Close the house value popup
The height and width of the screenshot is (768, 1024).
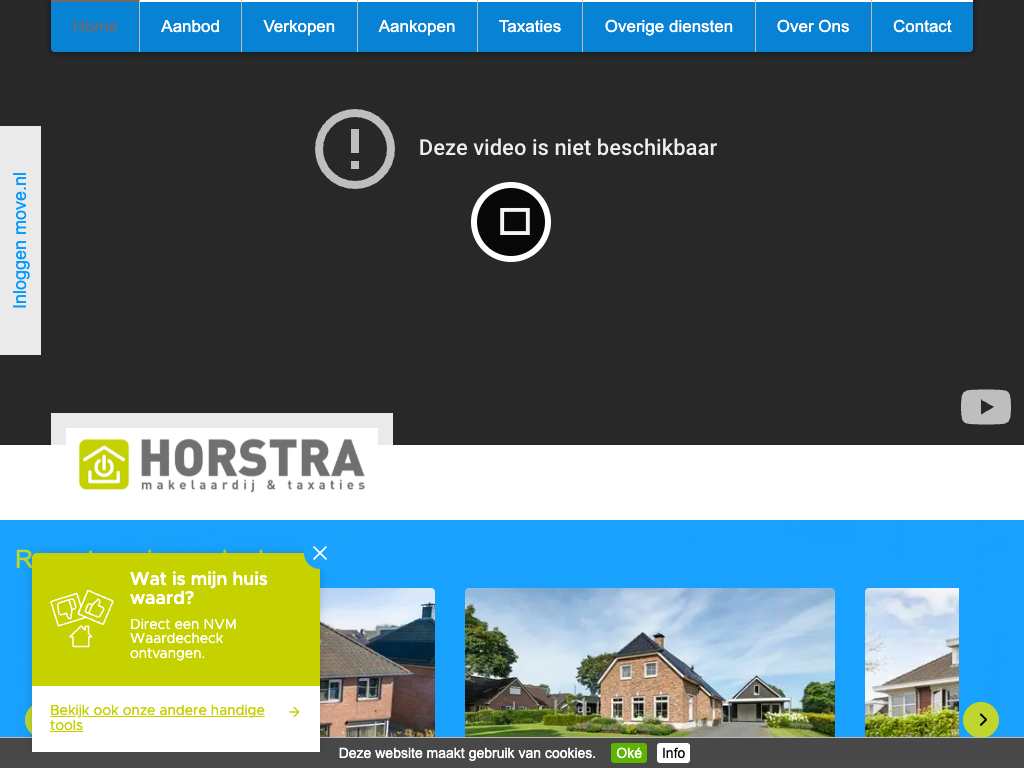(x=320, y=553)
